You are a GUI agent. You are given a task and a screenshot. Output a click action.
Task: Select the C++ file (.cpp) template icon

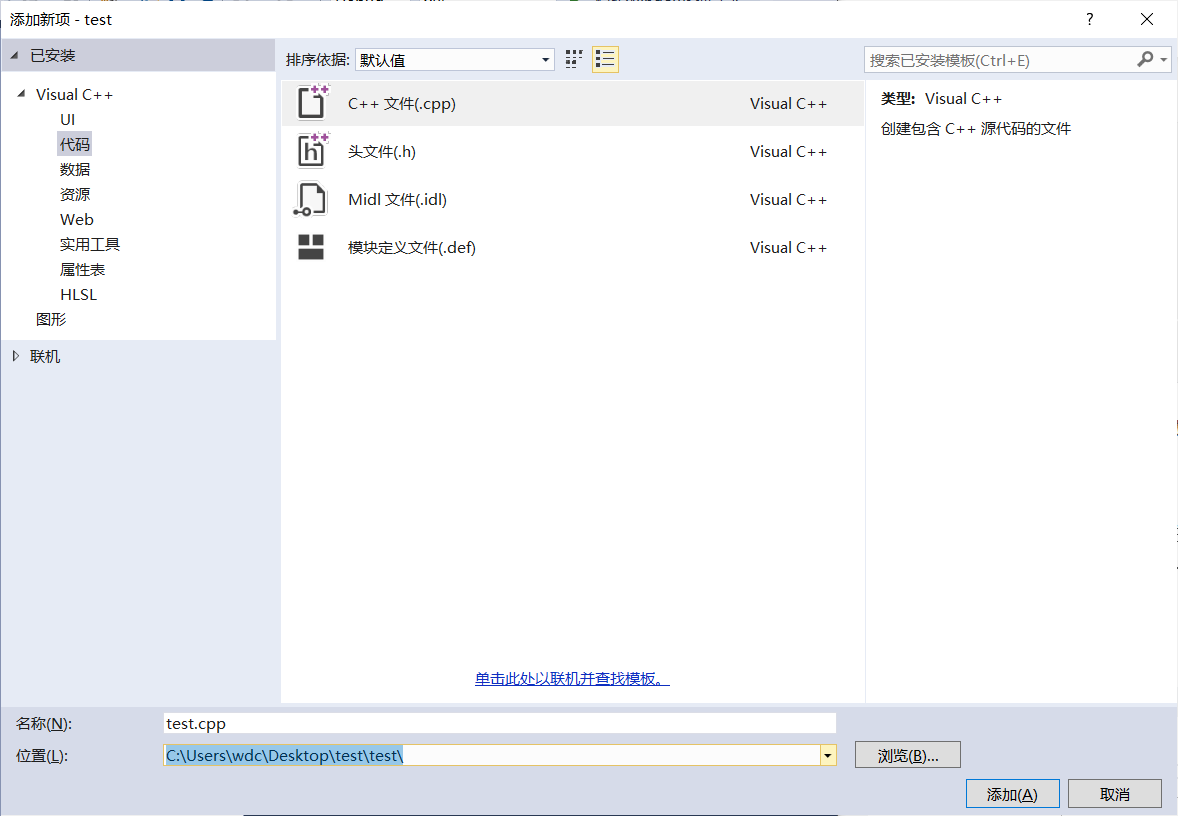tap(312, 103)
